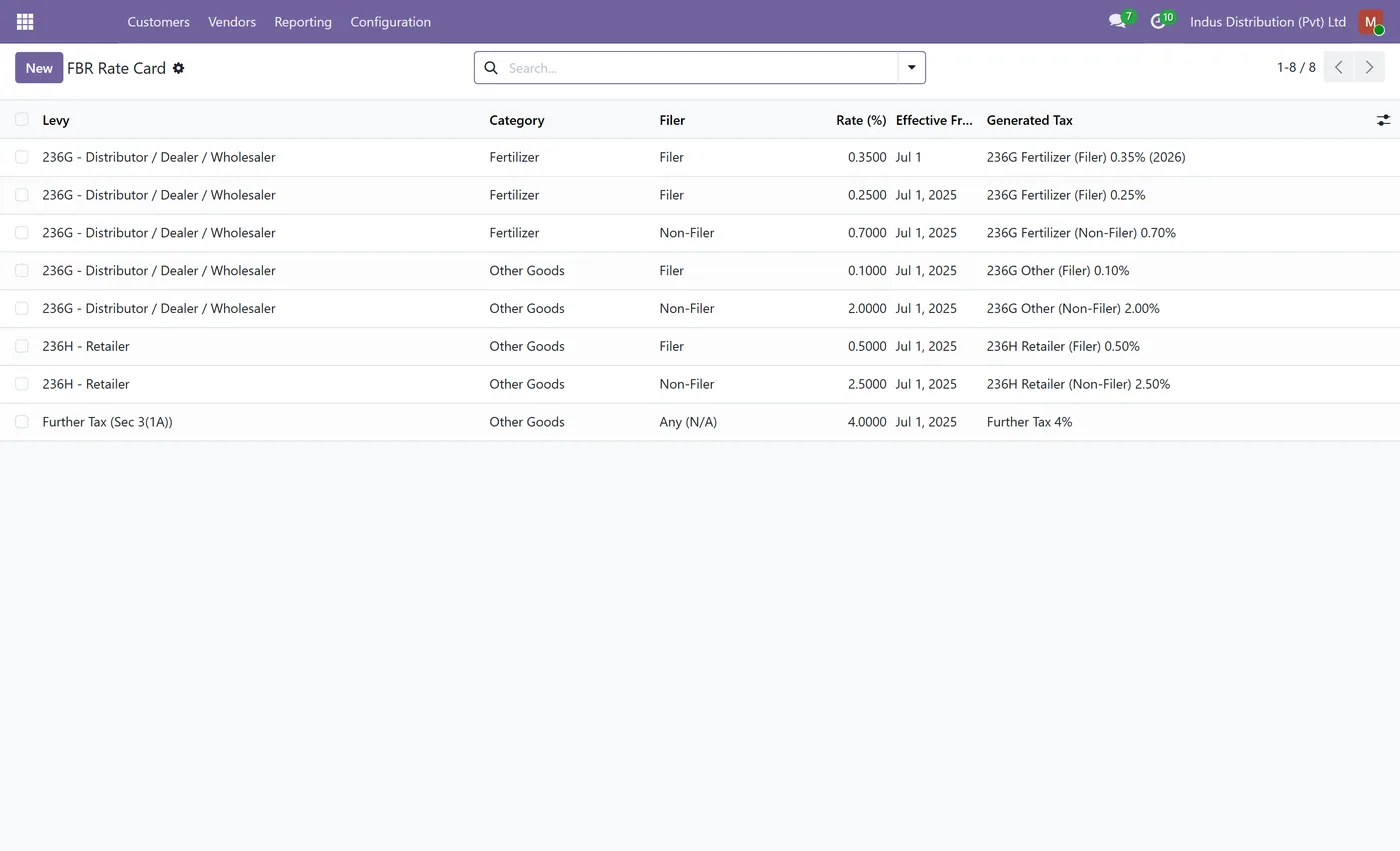Sort by the Levy column header
The image size is (1400, 851).
coord(56,120)
